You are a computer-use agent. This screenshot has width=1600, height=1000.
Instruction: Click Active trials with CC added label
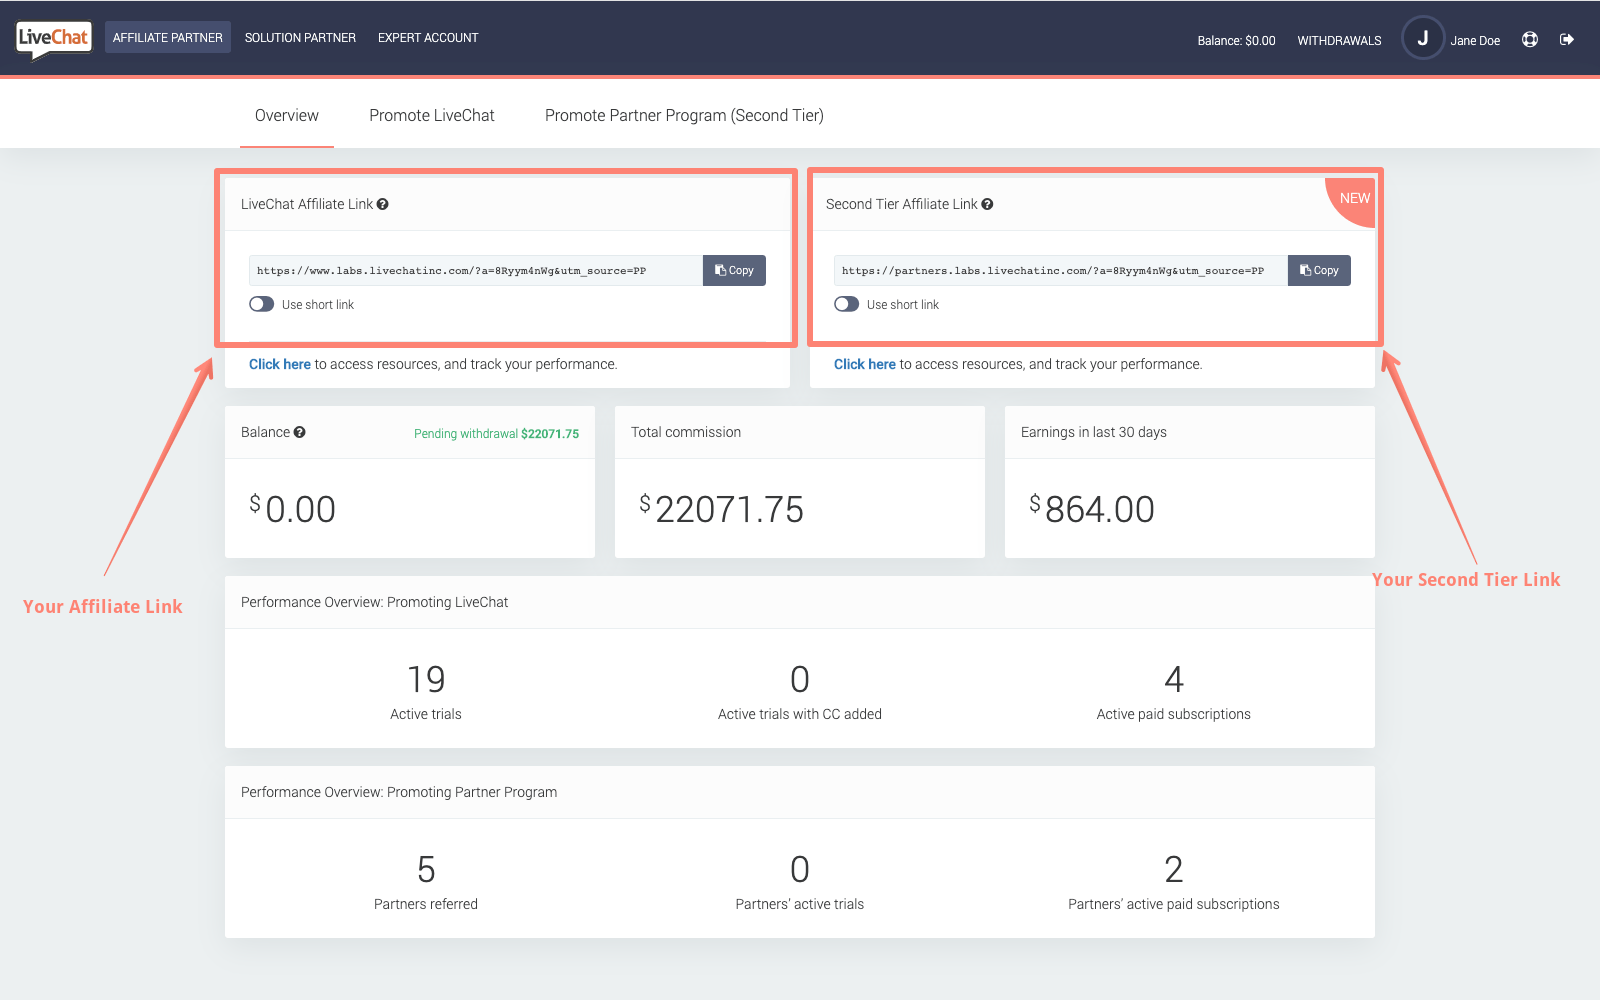(x=800, y=714)
